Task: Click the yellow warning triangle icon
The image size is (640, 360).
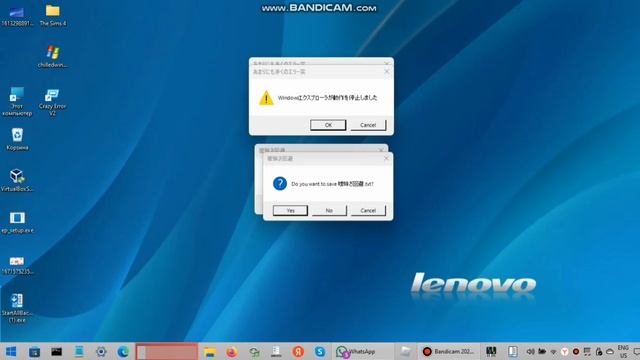Action: [x=266, y=98]
